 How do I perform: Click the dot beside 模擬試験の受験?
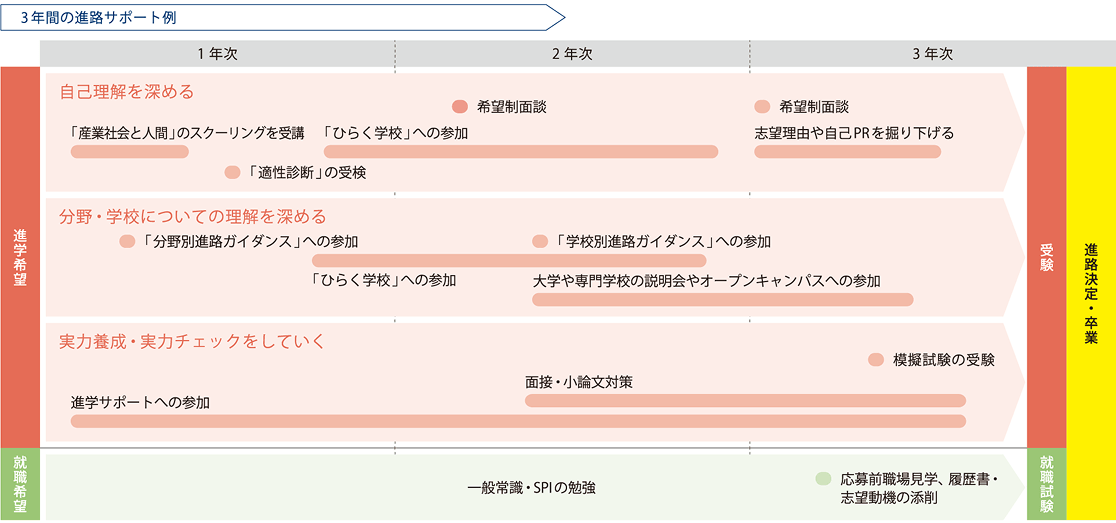(x=876, y=360)
